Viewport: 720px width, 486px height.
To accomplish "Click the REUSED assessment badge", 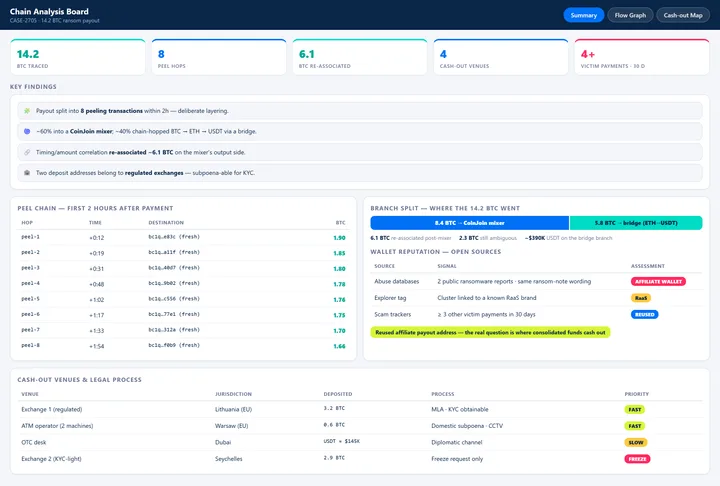I will point(644,315).
